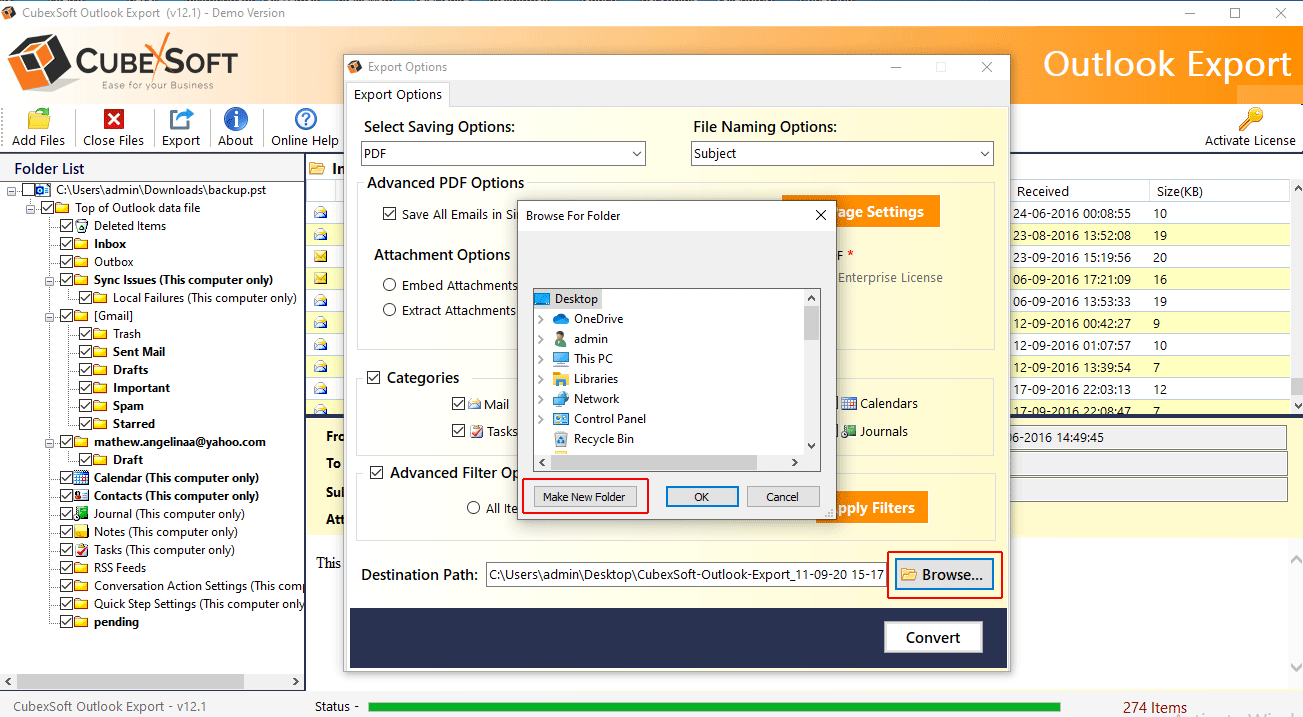Close the Browse For Folder dialog
This screenshot has width=1303, height=717.
821,215
